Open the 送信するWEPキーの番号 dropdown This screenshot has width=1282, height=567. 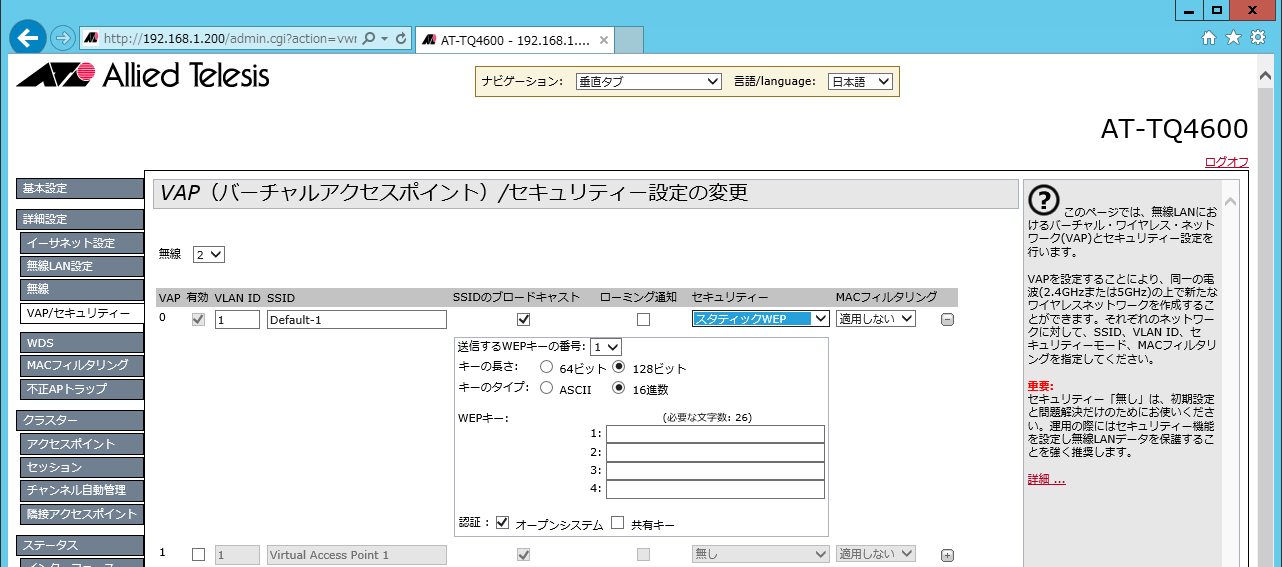pyautogui.click(x=606, y=347)
